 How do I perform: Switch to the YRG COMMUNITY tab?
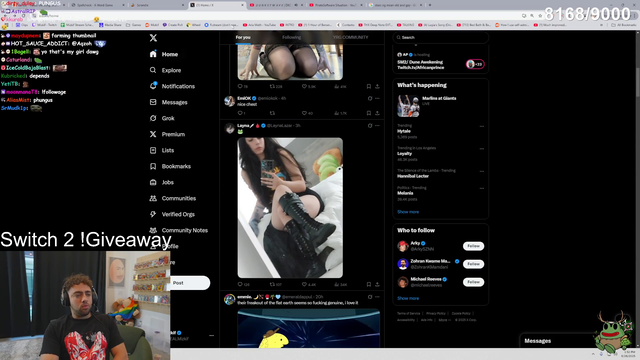tap(350, 37)
